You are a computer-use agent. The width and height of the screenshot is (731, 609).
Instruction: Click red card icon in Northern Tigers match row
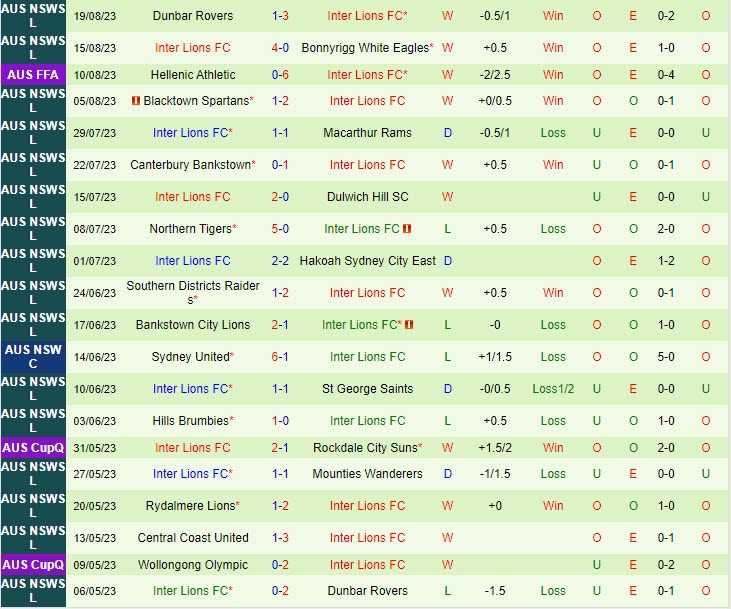408,229
